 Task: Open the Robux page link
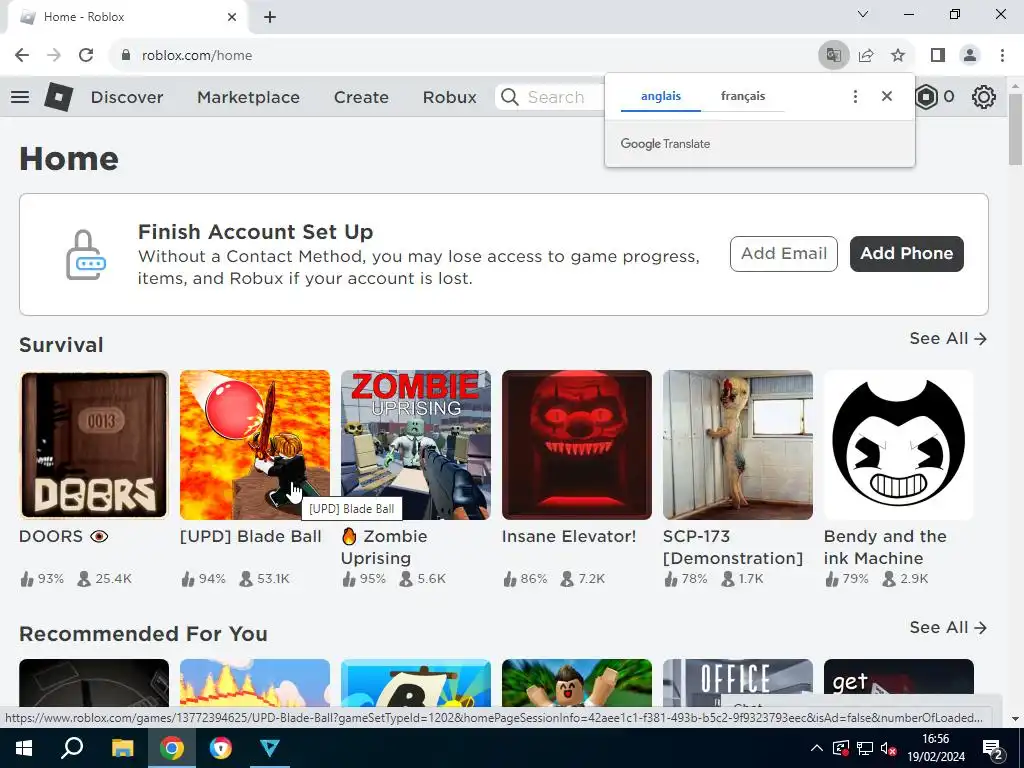tap(449, 97)
